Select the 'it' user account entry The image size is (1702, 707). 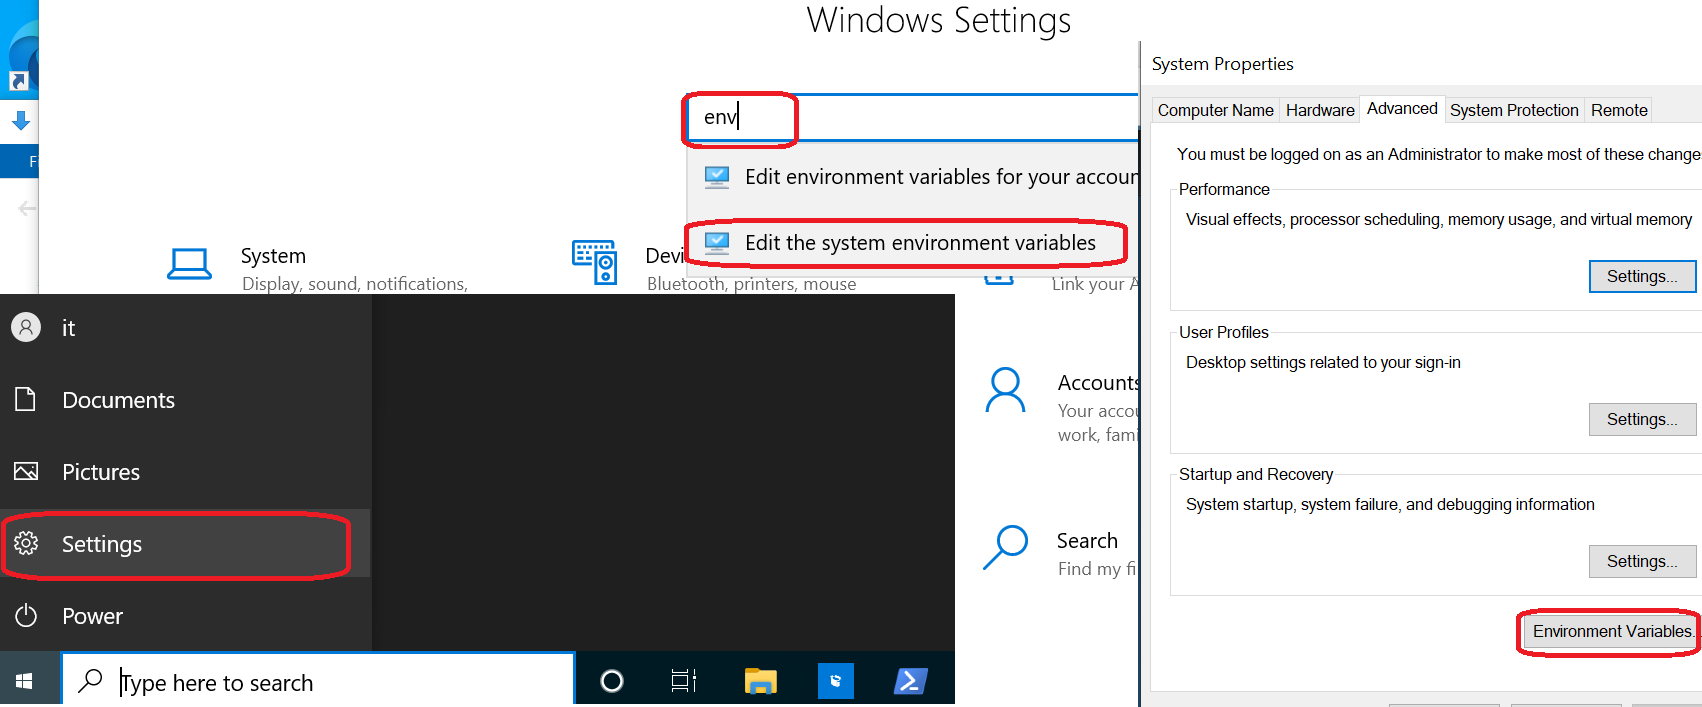pyautogui.click(x=185, y=328)
